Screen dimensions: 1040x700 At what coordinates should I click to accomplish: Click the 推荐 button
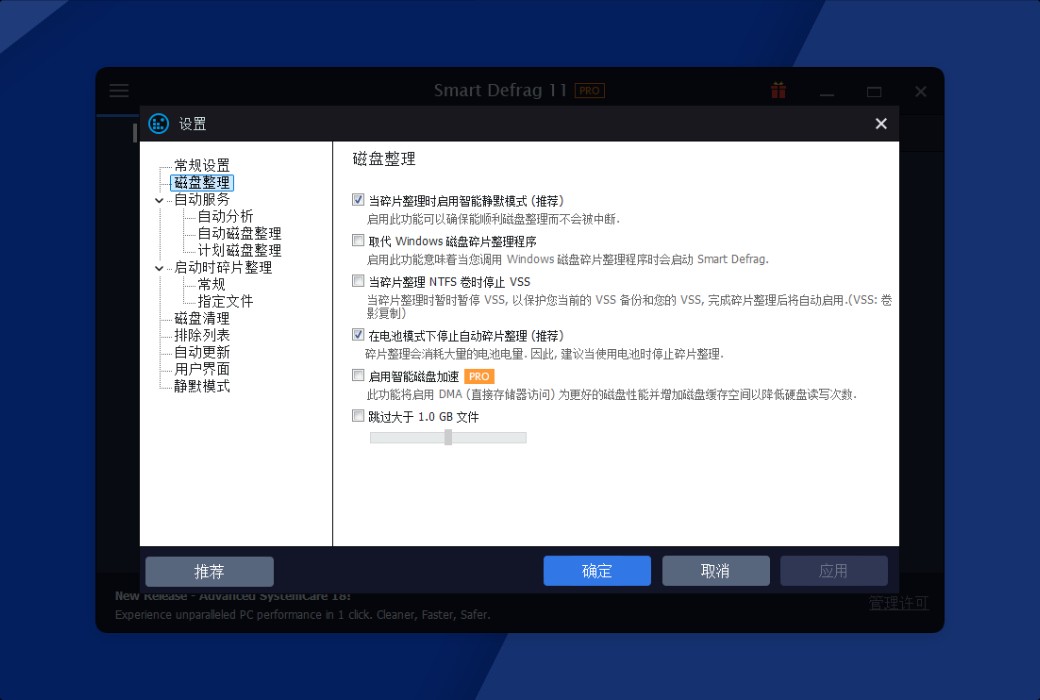(x=210, y=571)
